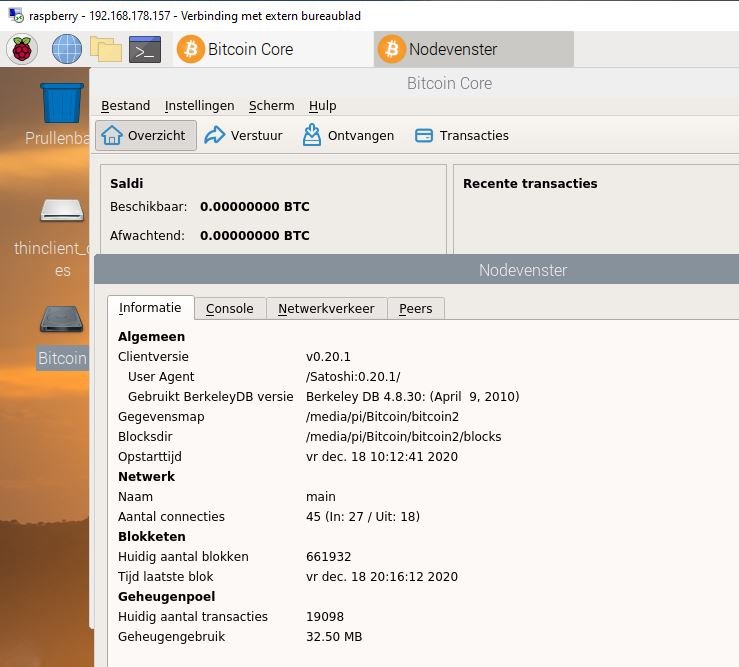This screenshot has width=739, height=667.
Task: Click the startup time vr dec. 18 10:12:41
Action: click(382, 456)
